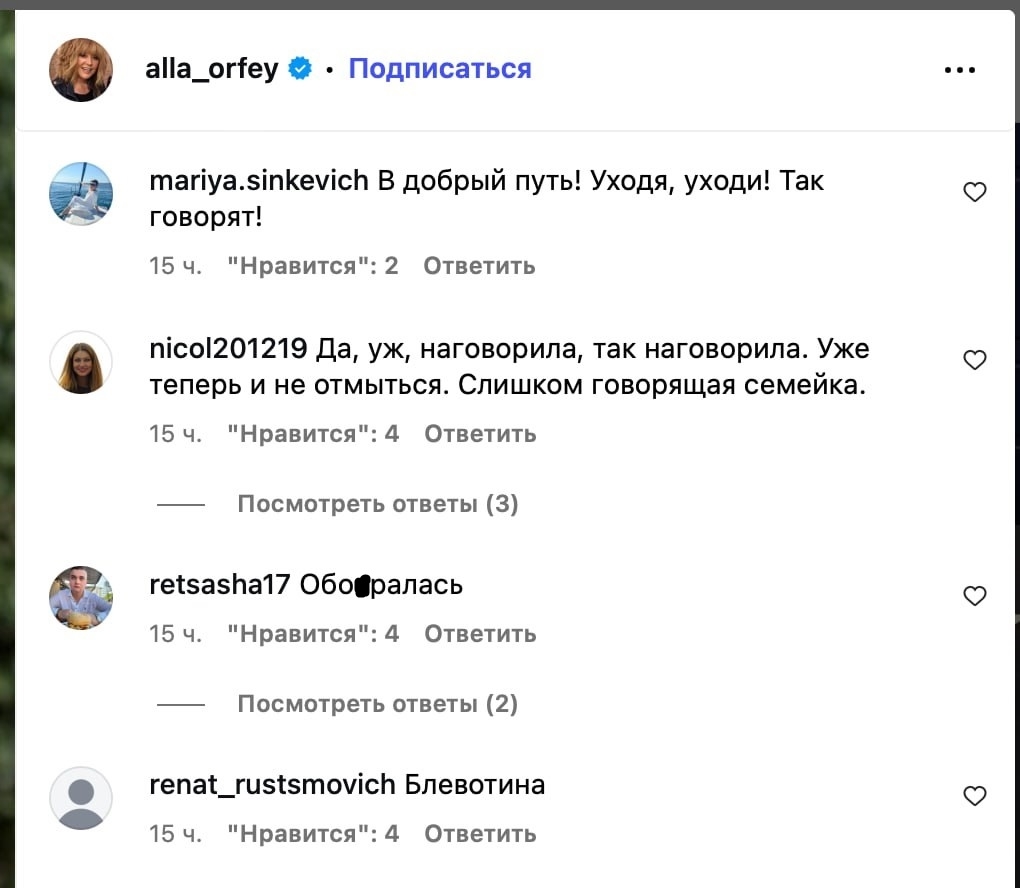This screenshot has height=888, width=1020.
Task: Click nicol201219's profile avatar
Action: 81,361
